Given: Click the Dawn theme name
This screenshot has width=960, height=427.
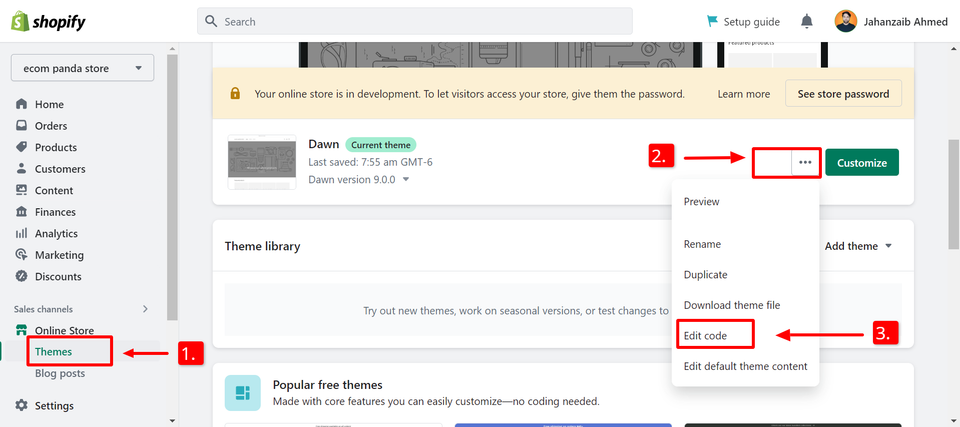Looking at the screenshot, I should pos(324,145).
